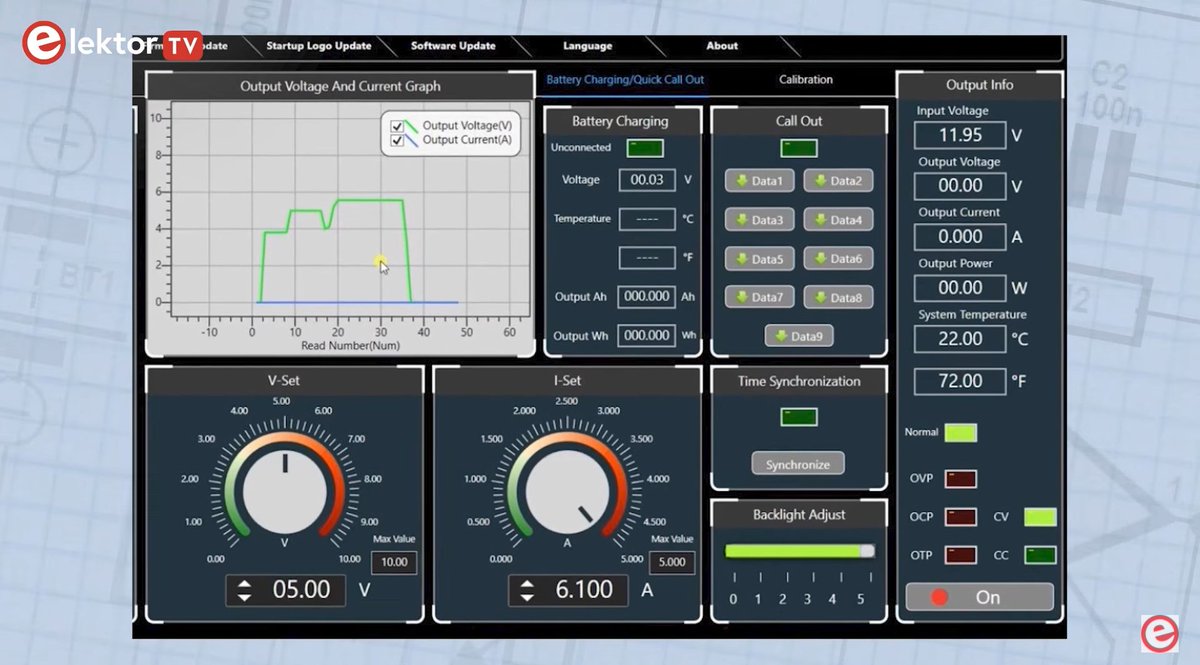This screenshot has height=665, width=1200.
Task: Open the Software Update tab
Action: [452, 46]
